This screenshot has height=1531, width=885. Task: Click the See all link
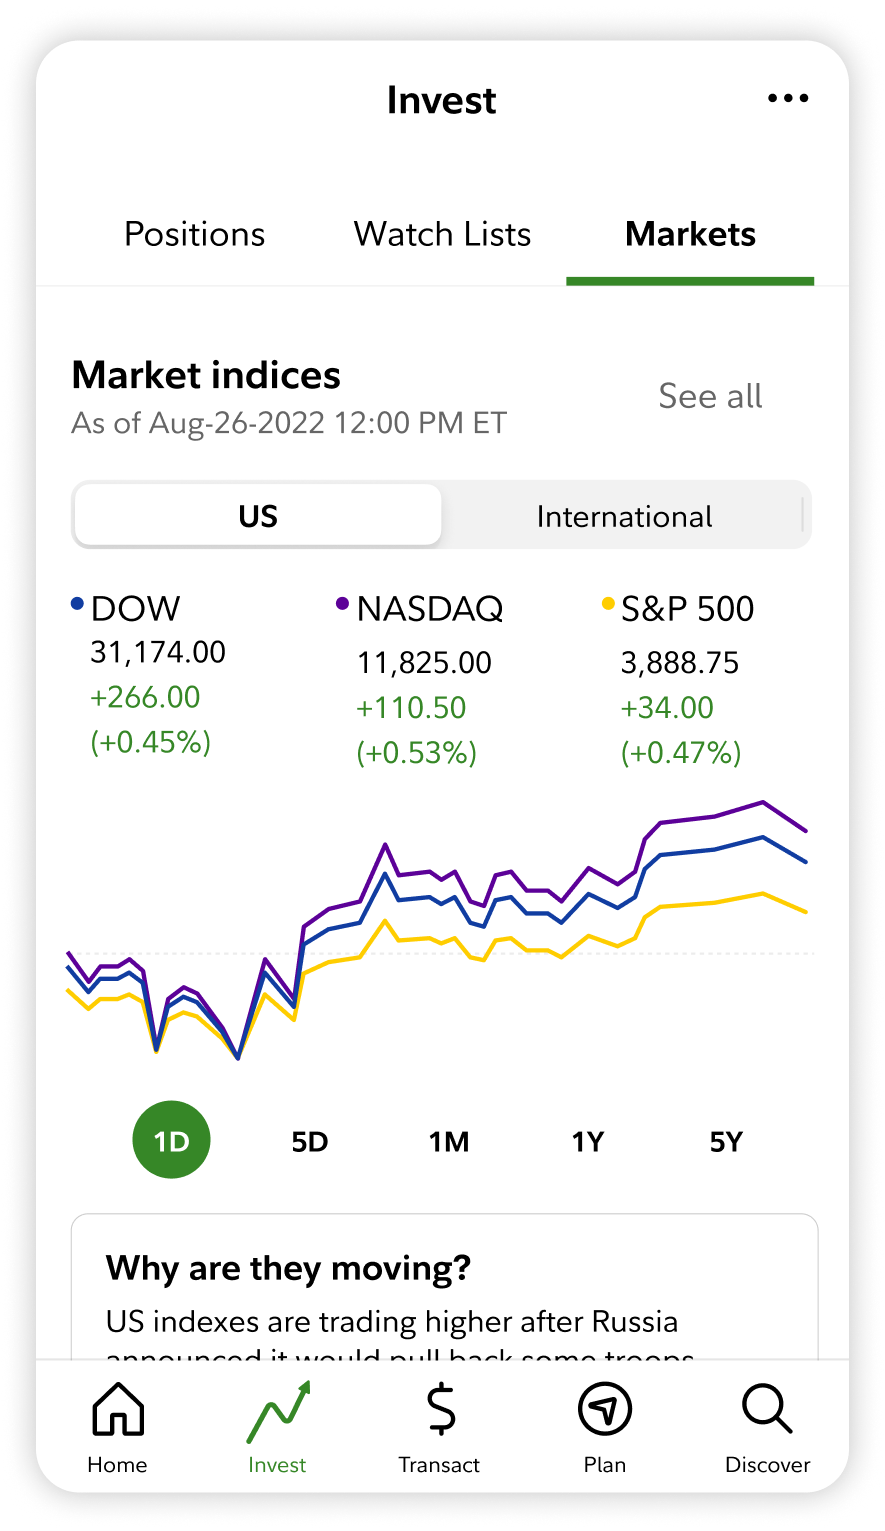click(710, 396)
